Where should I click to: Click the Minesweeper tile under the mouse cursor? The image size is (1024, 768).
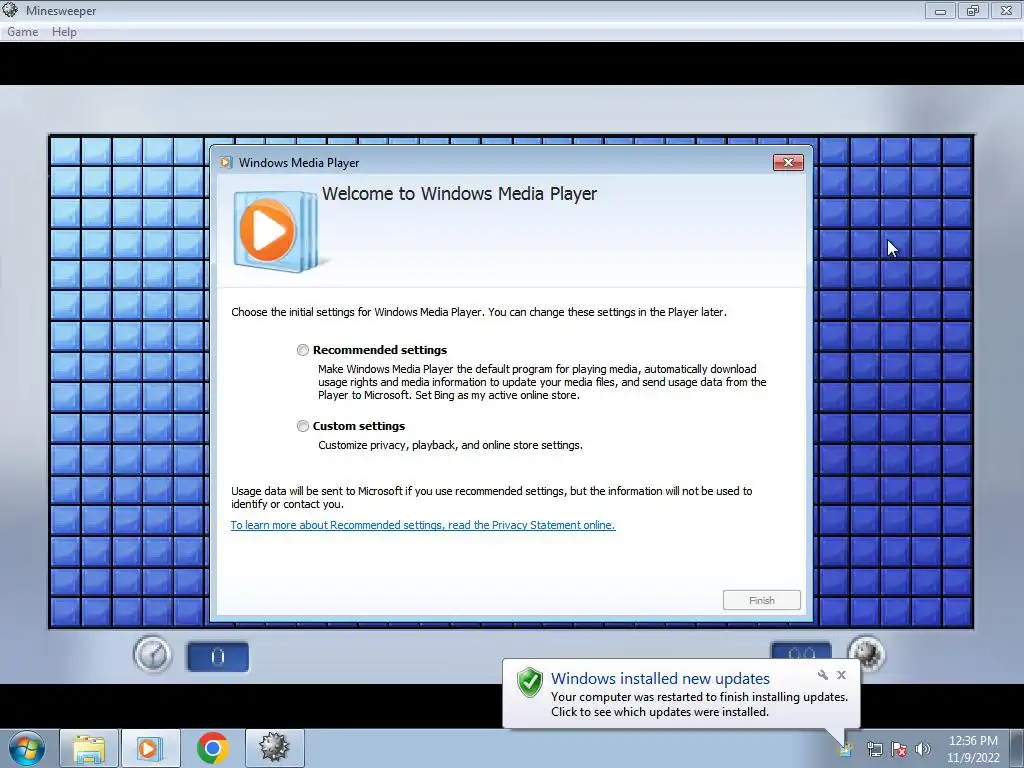point(895,245)
